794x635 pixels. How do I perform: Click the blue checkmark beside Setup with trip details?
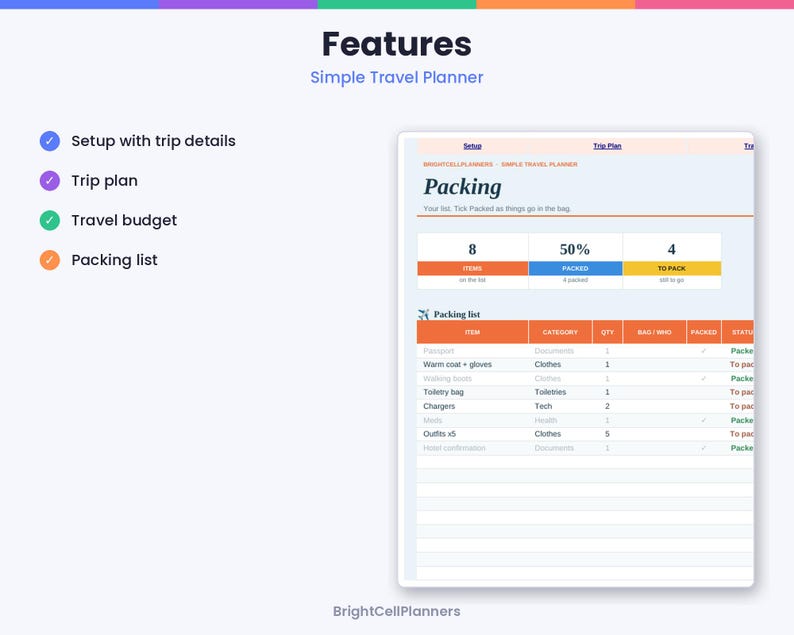pyautogui.click(x=50, y=141)
